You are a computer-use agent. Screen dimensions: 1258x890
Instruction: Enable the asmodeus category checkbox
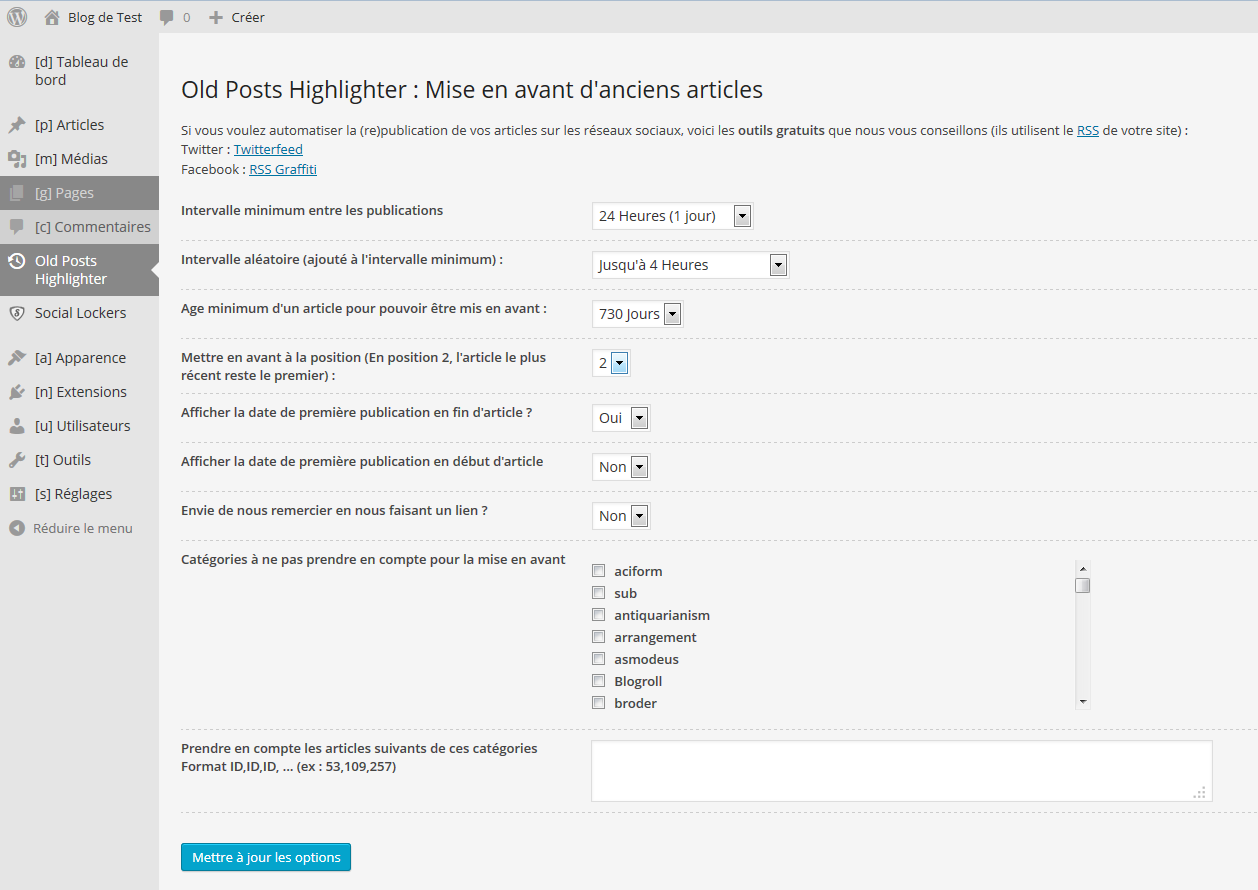[599, 659]
